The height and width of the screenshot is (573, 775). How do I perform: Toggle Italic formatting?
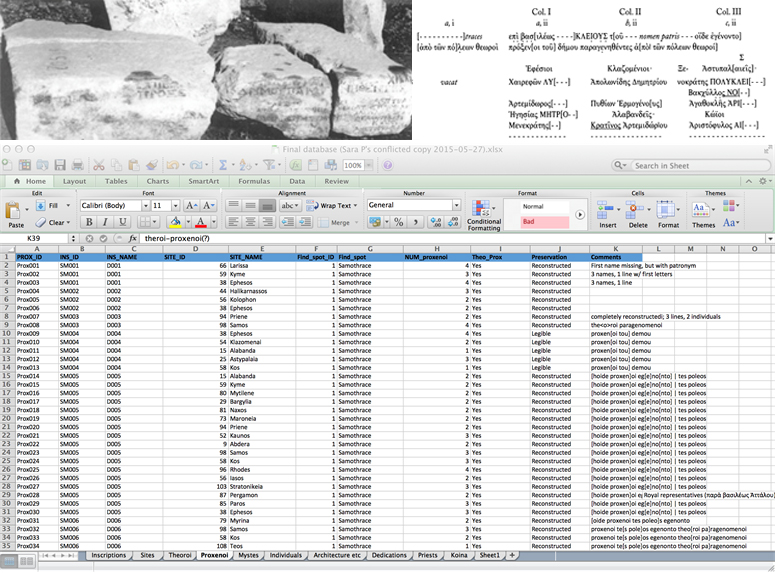coord(103,222)
